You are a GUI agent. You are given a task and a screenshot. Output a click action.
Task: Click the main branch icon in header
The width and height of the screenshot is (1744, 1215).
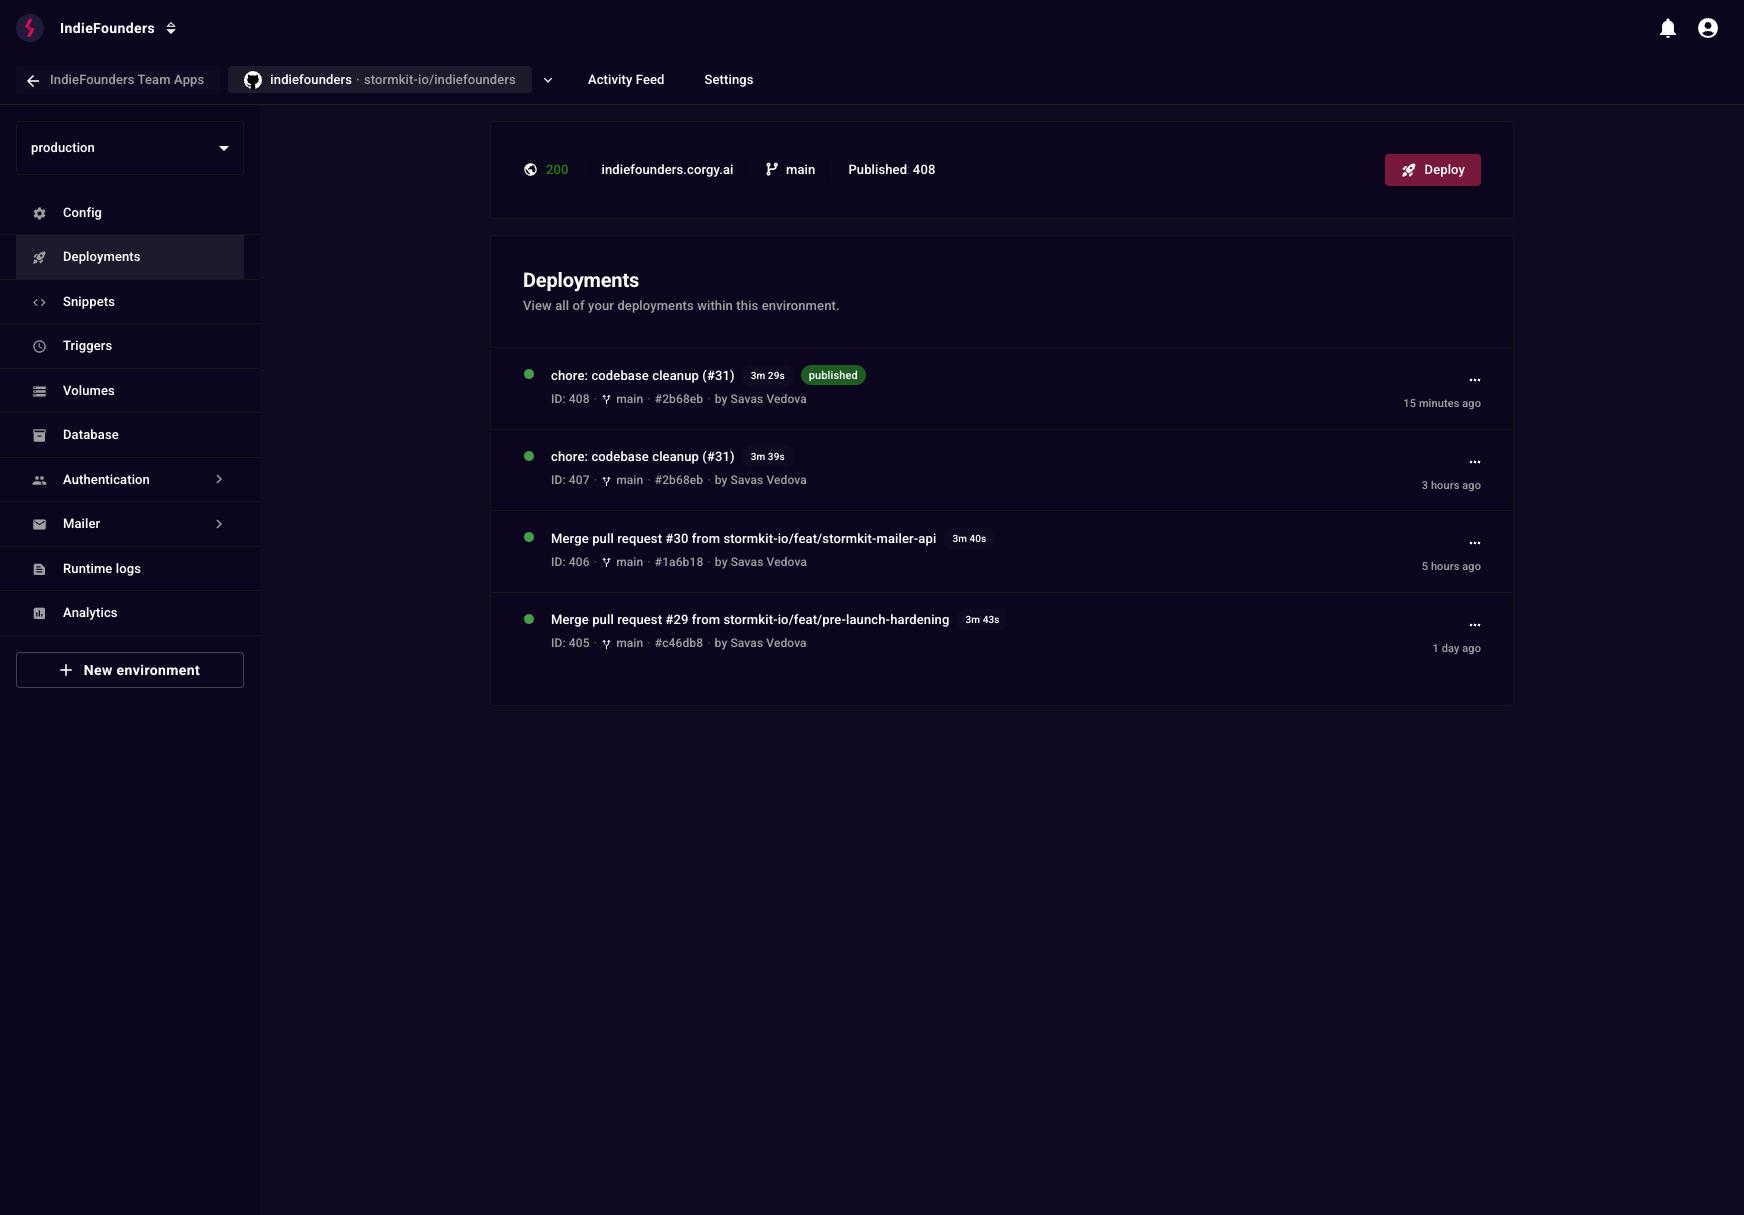tap(772, 170)
